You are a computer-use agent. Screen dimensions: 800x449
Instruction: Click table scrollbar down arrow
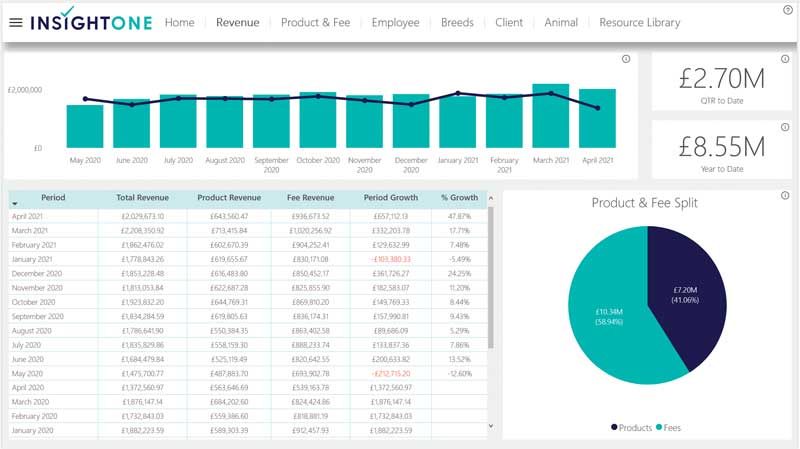[x=491, y=426]
